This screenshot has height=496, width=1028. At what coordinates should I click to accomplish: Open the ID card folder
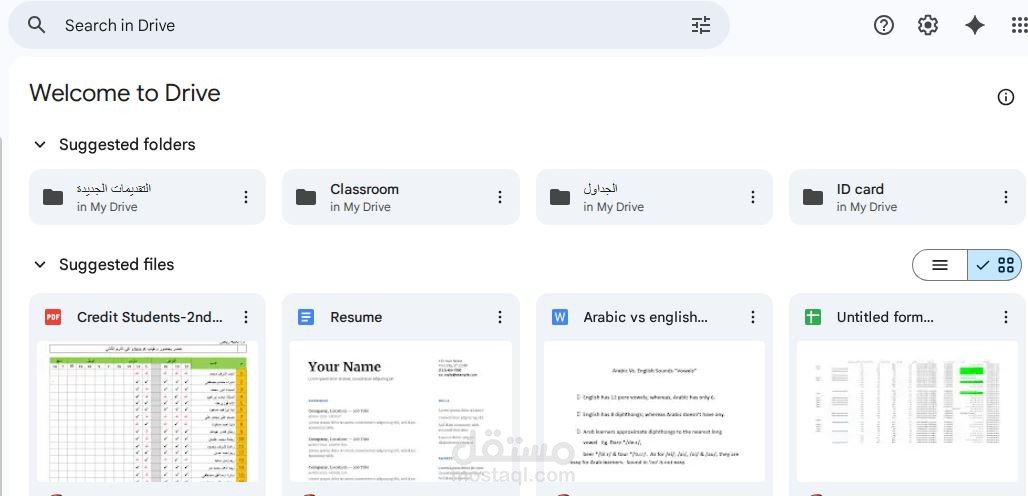click(x=908, y=197)
